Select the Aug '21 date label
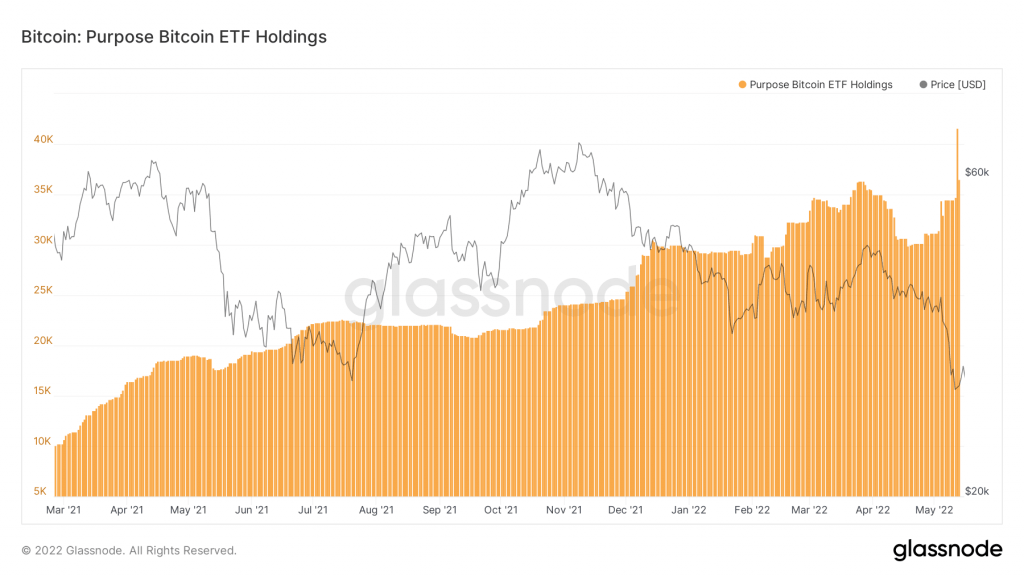This screenshot has width=1024, height=576. point(375,510)
